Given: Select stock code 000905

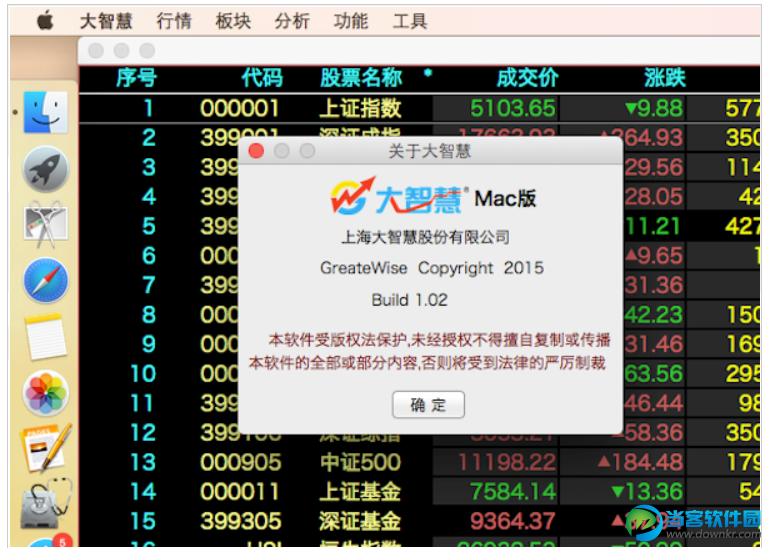Looking at the screenshot, I should coord(241,462).
